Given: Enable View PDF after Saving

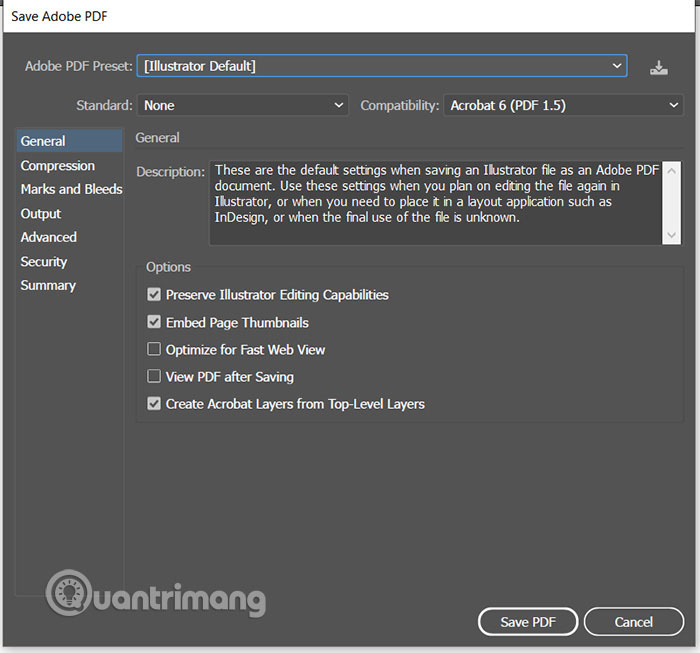Looking at the screenshot, I should [x=154, y=376].
